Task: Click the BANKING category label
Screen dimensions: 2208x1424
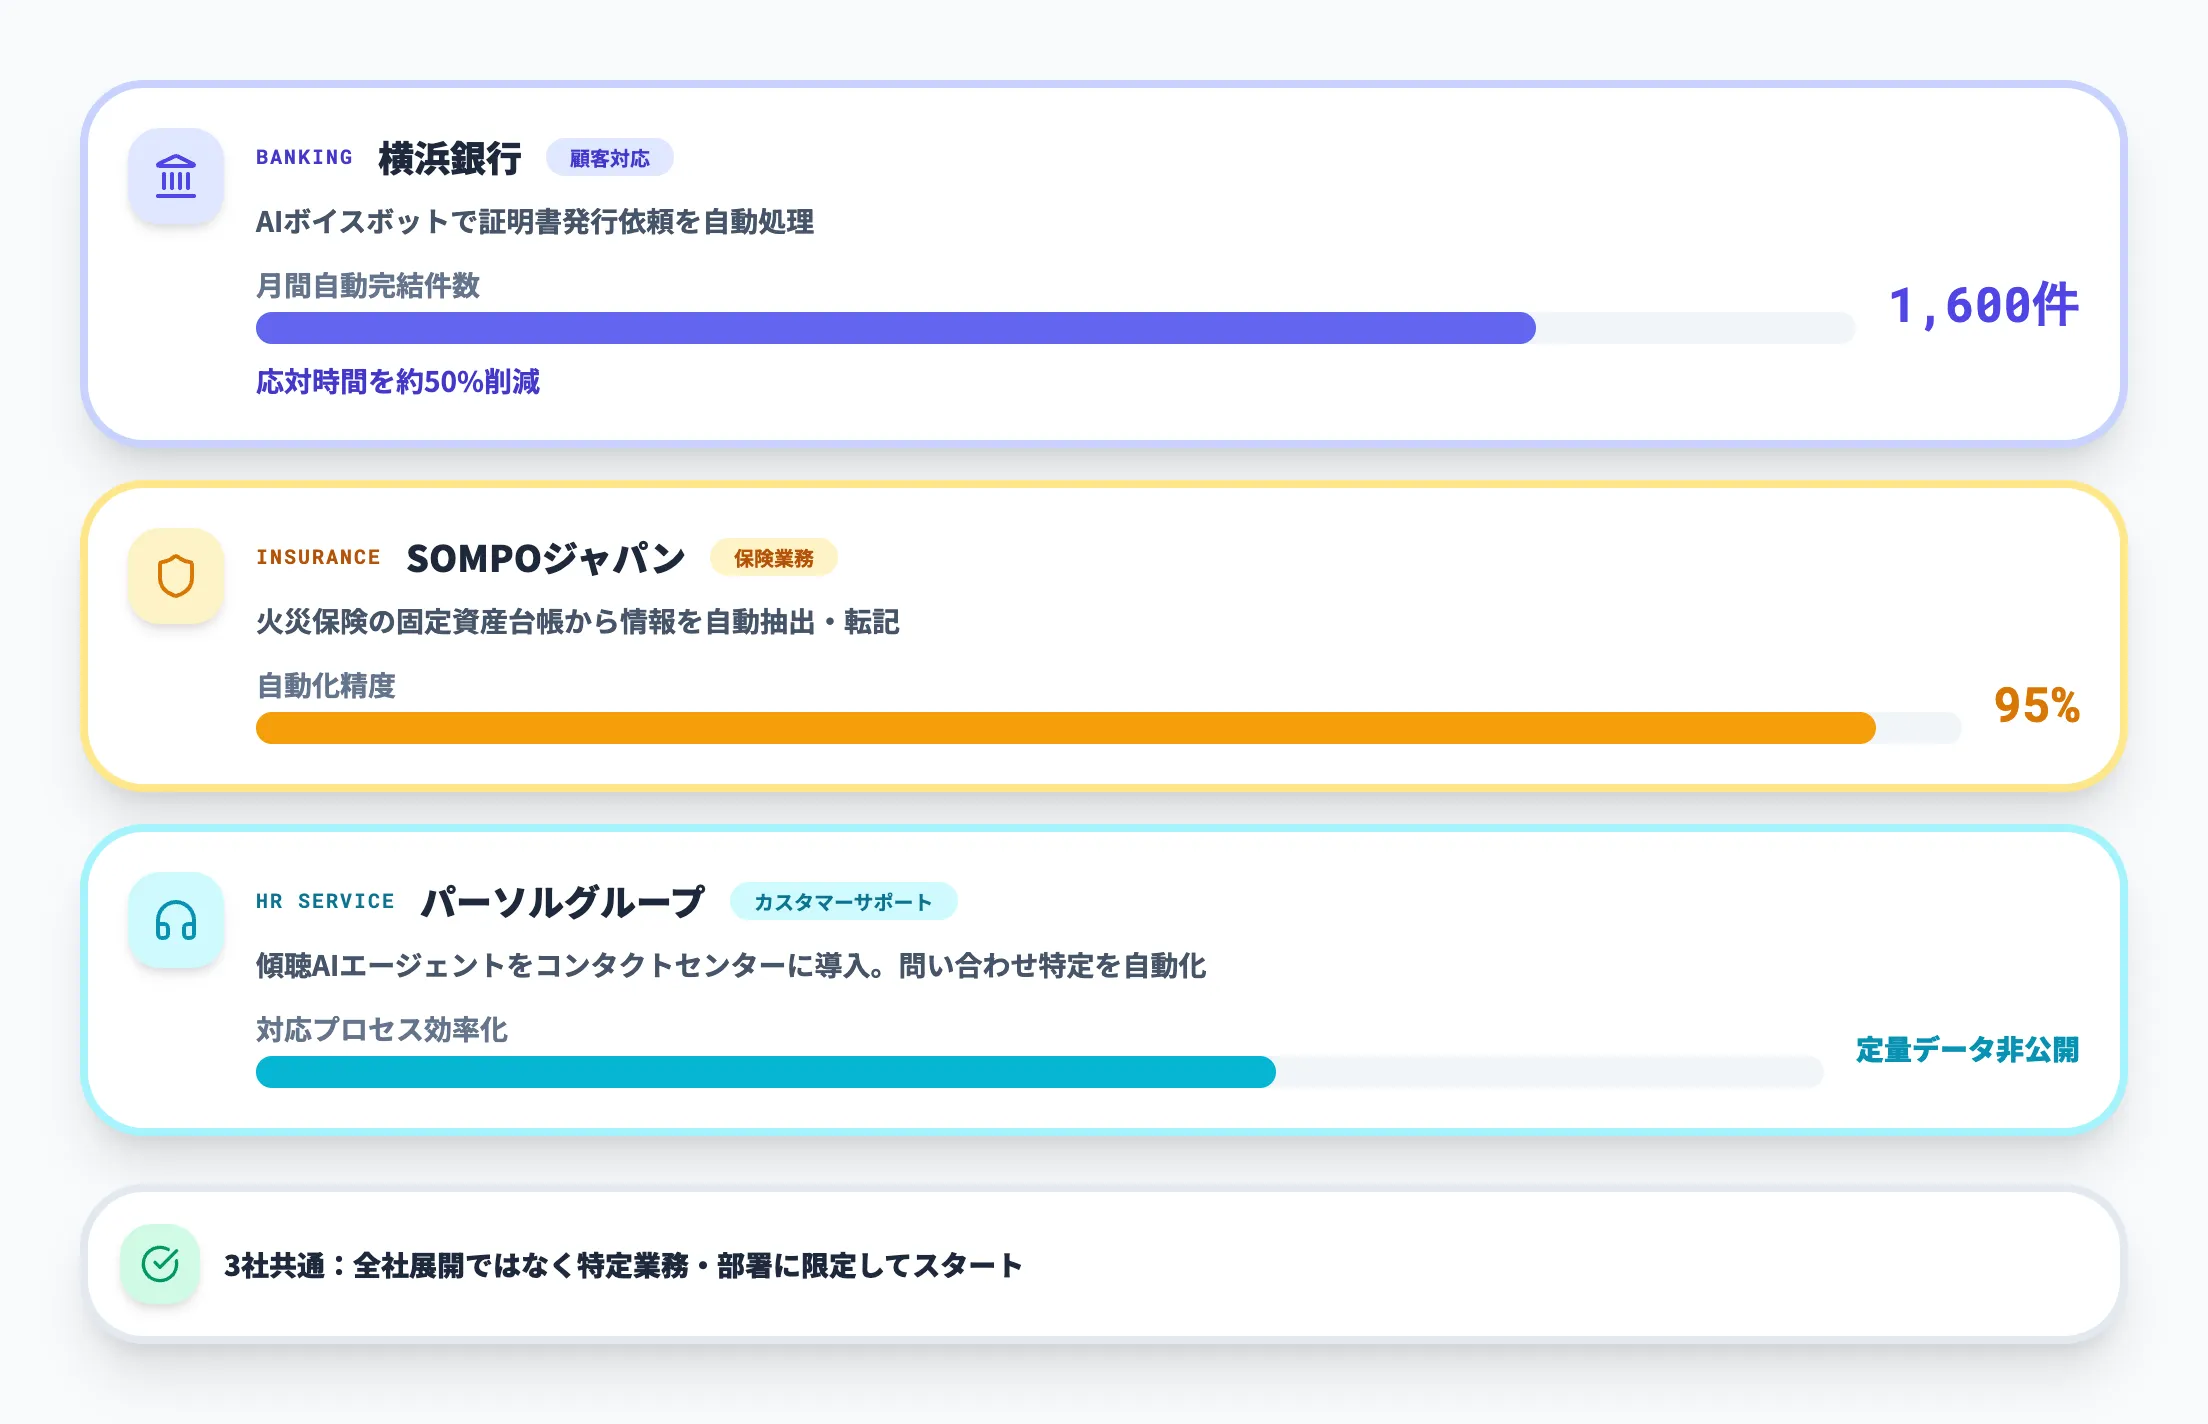Action: (x=304, y=157)
